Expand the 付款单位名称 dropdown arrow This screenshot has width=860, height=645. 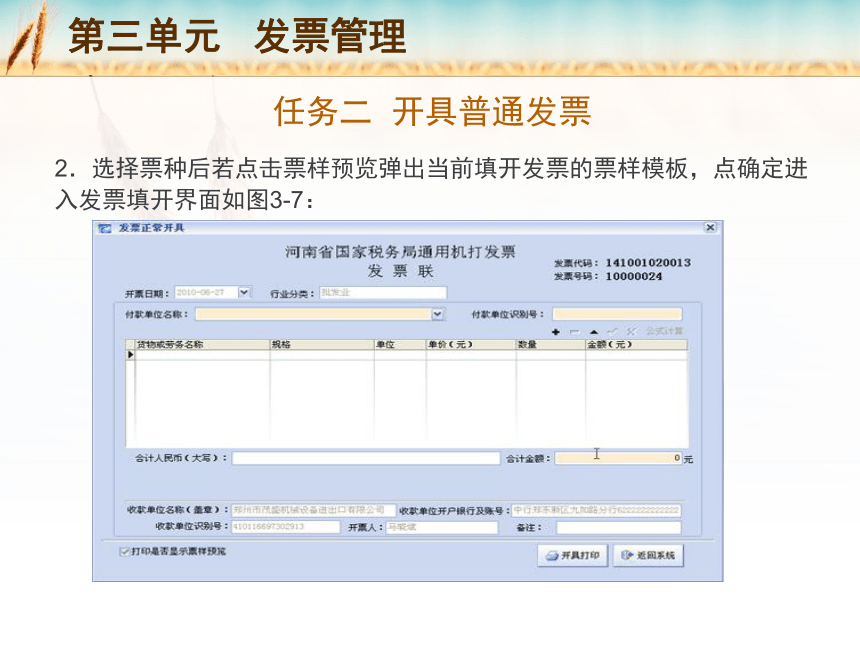438,314
